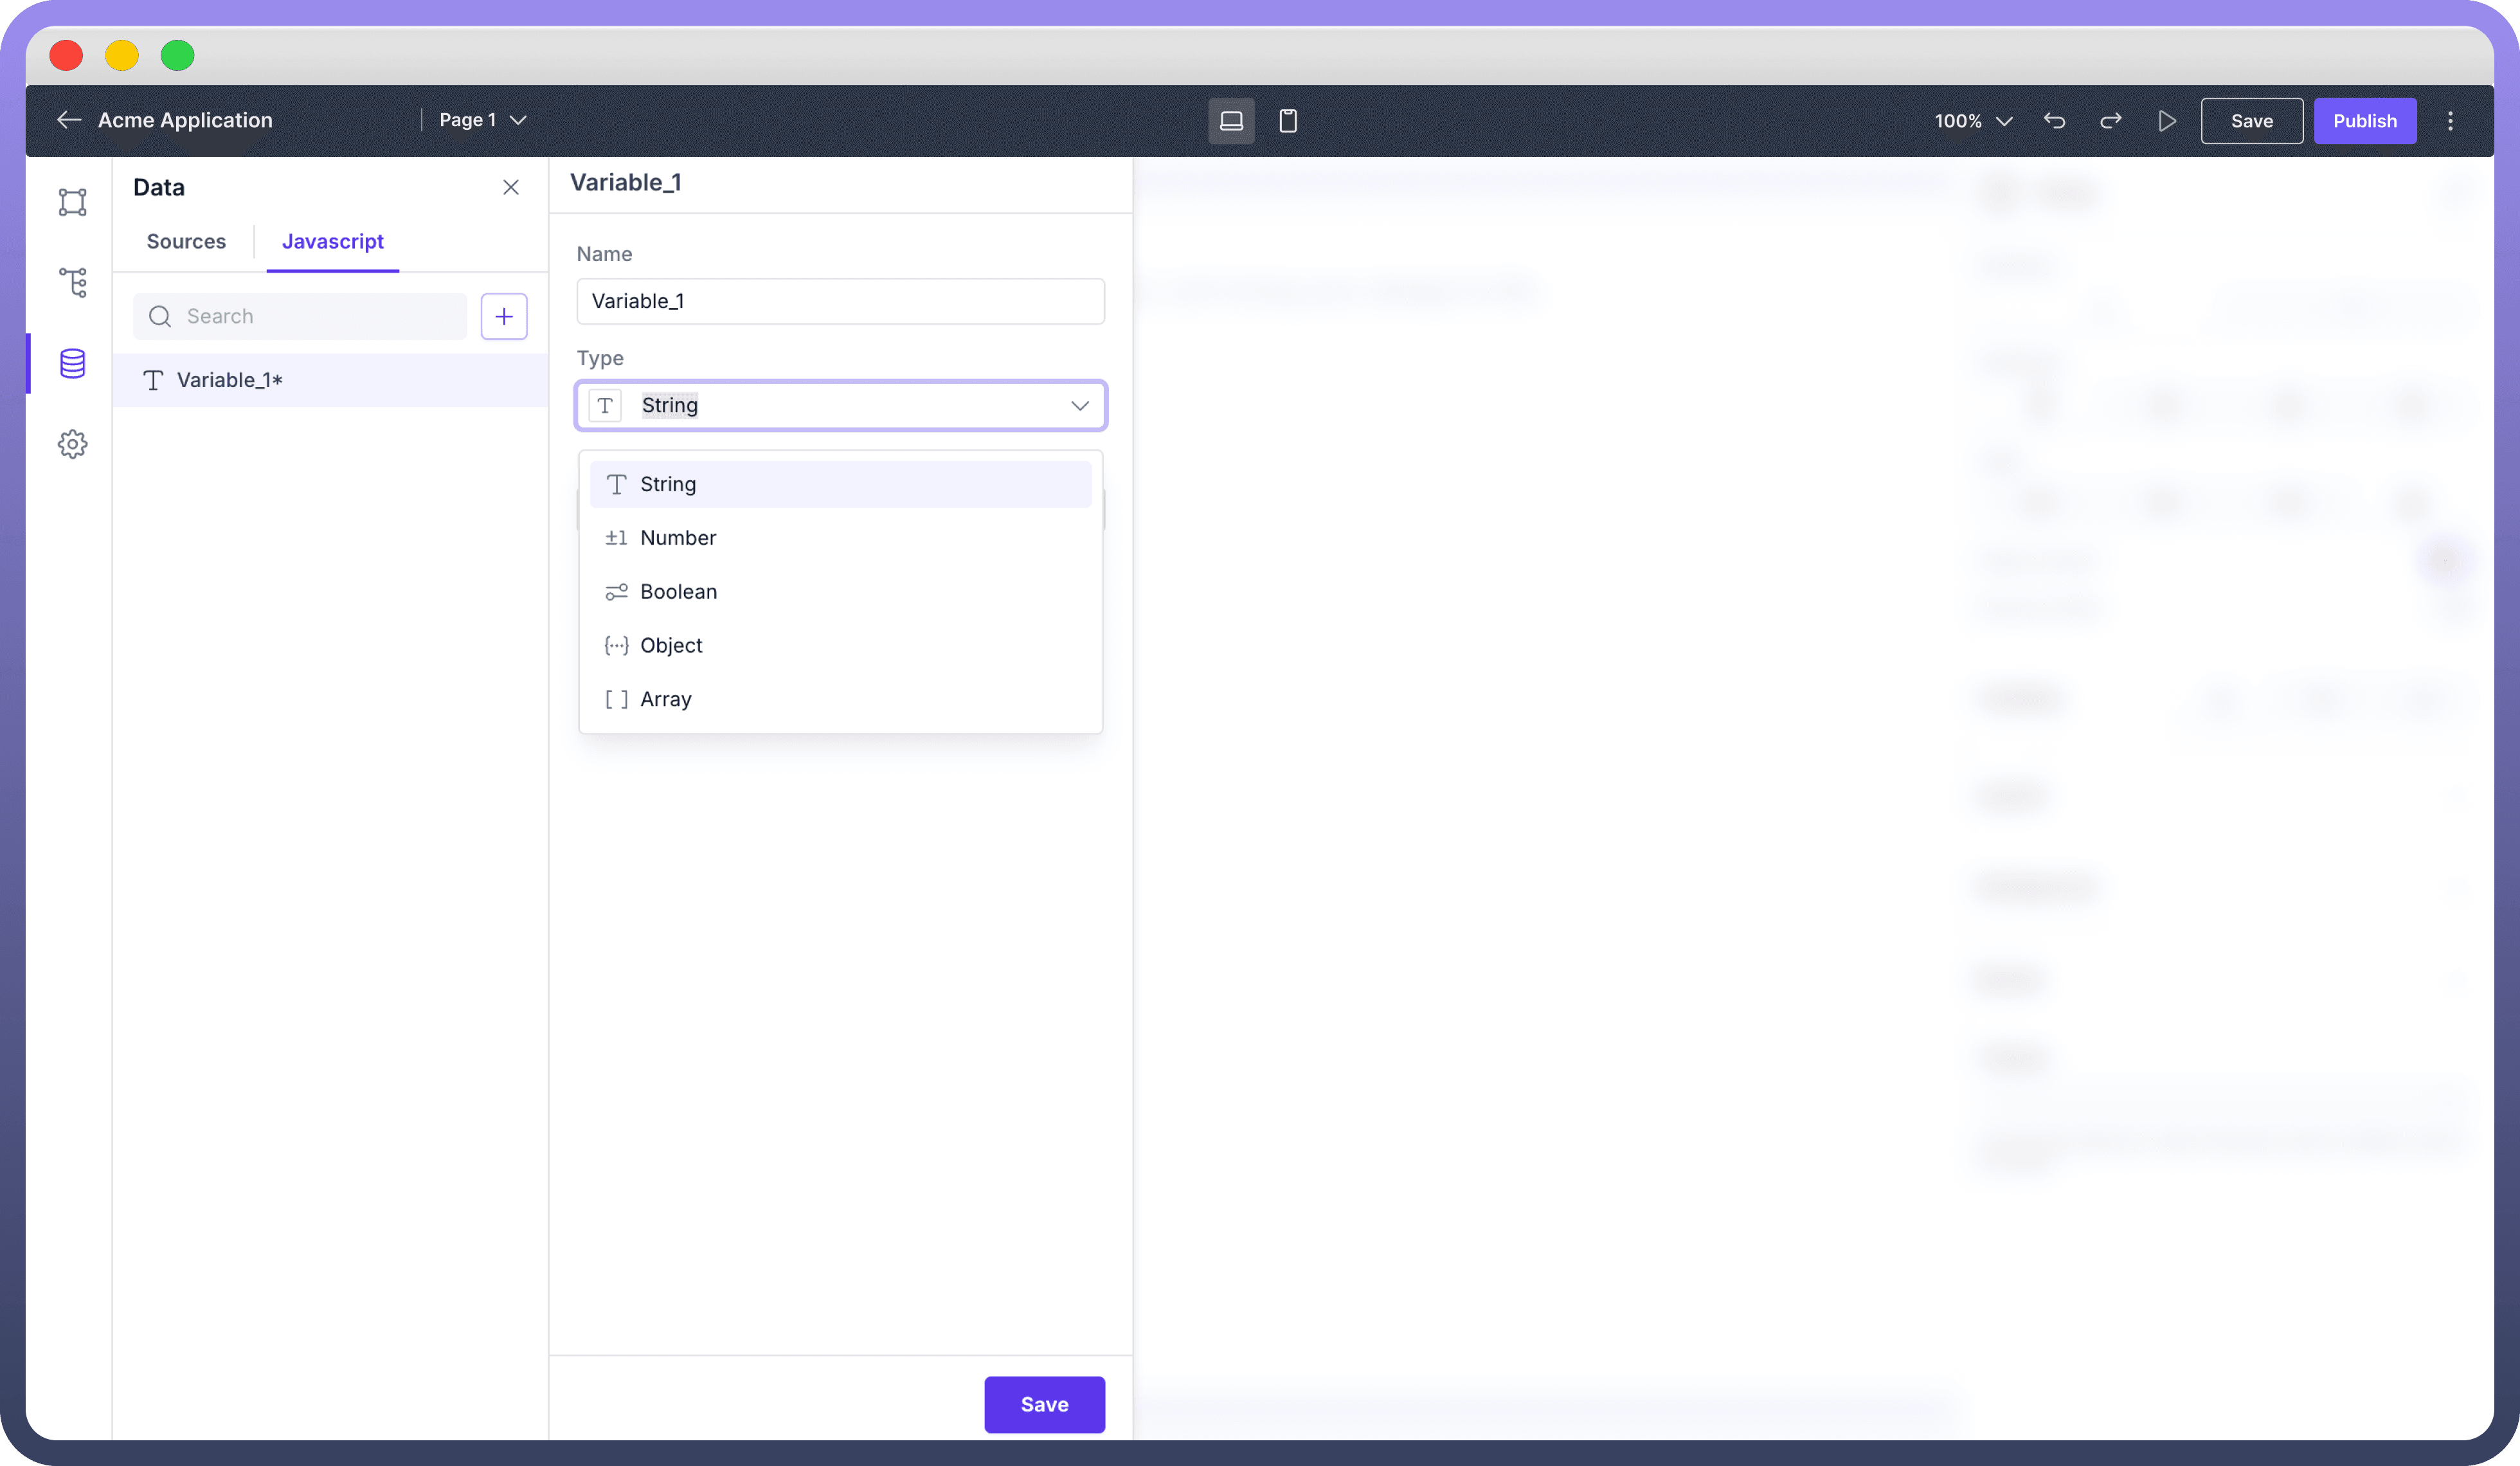Choose Boolean from type list

pos(678,592)
